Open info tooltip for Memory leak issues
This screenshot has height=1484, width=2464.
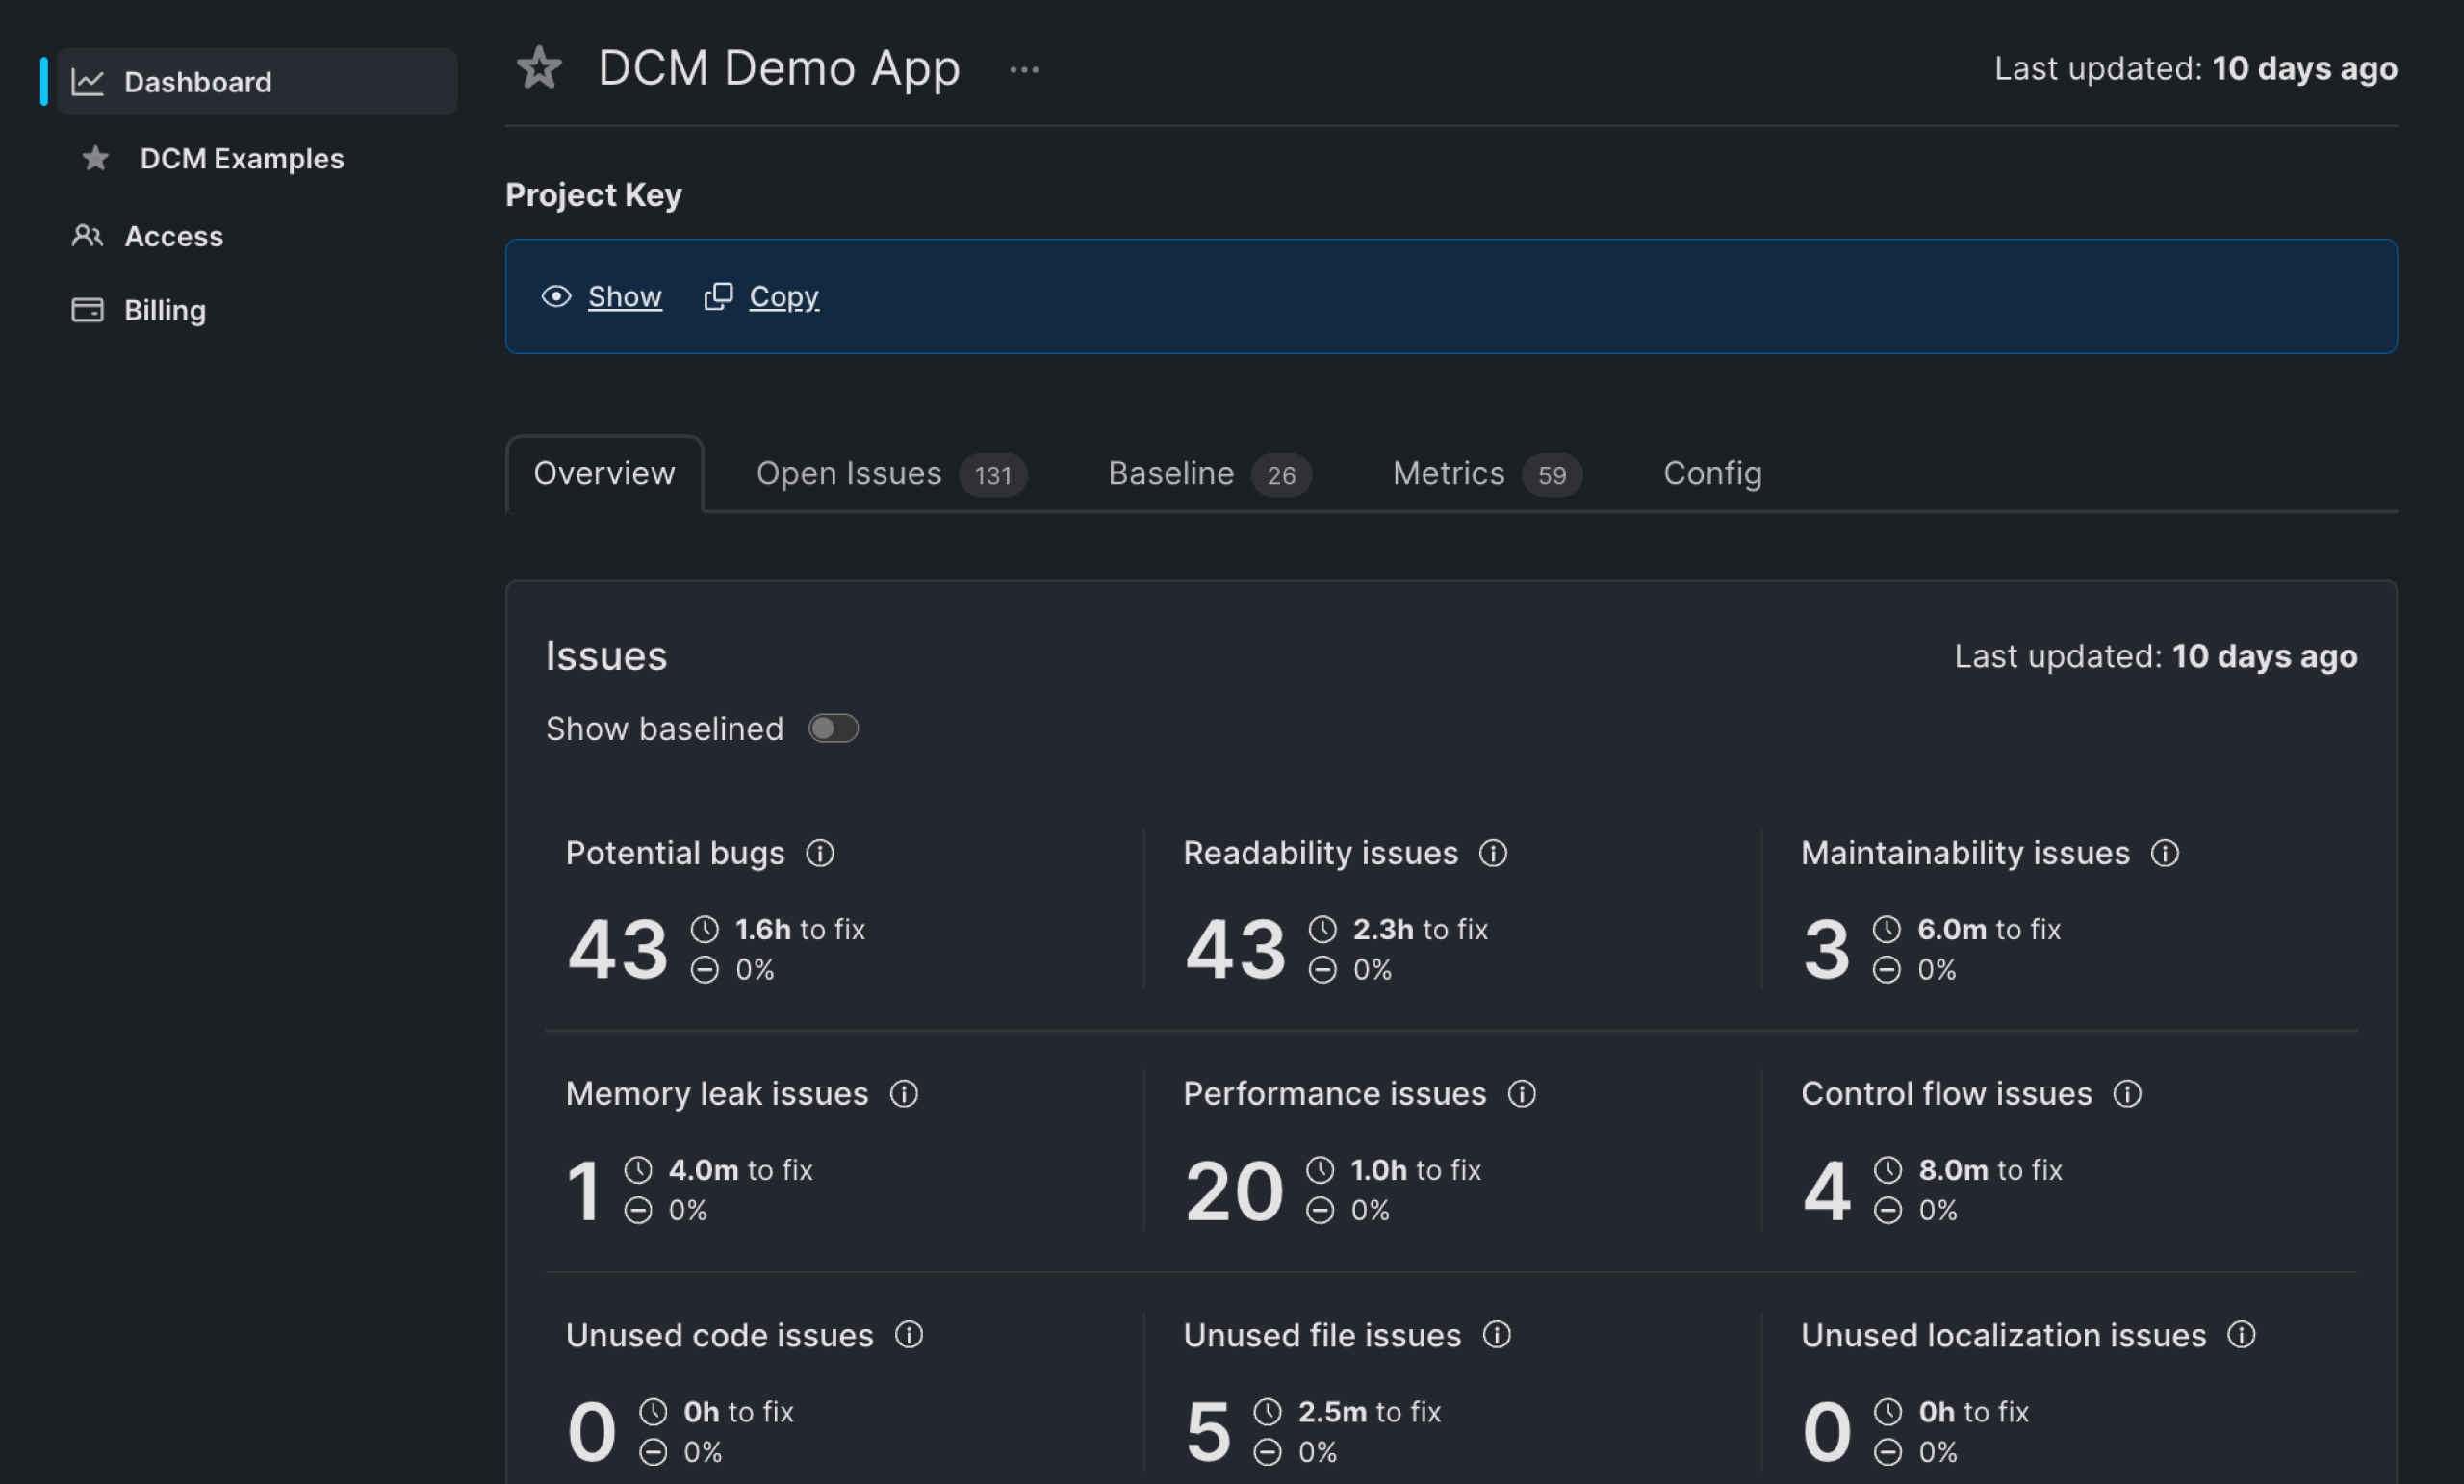904,1094
